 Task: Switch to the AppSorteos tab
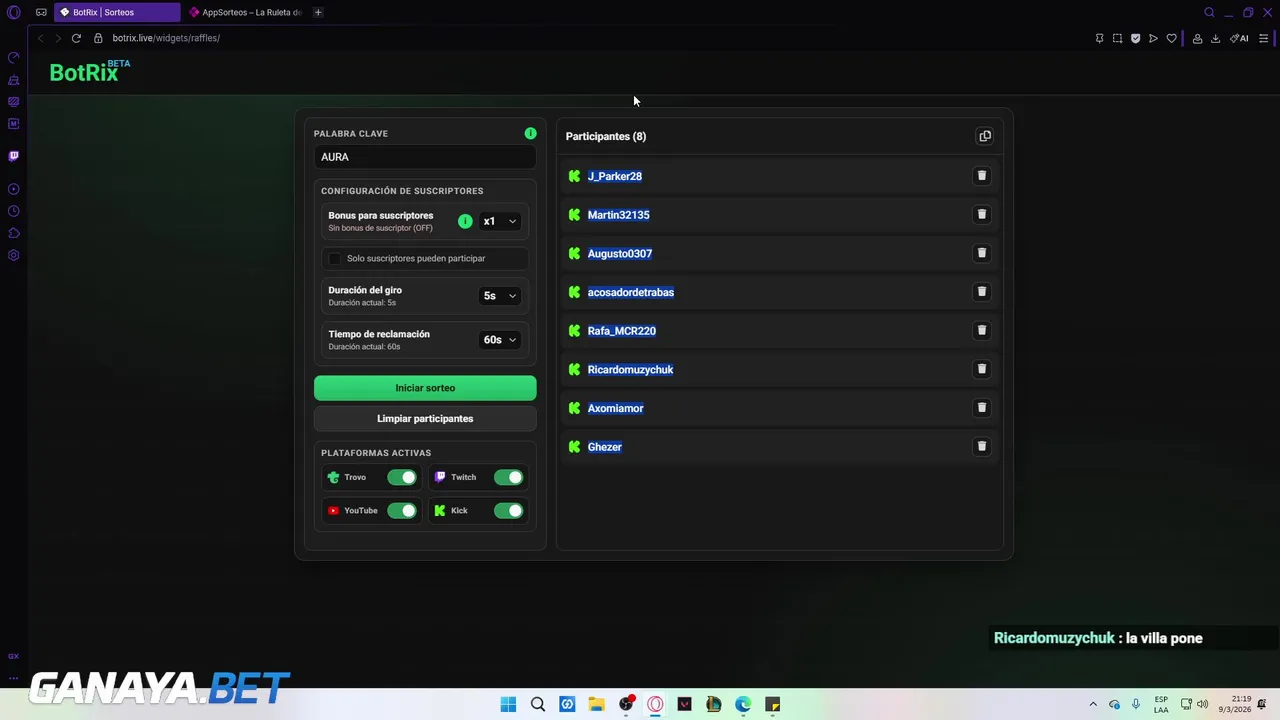click(245, 12)
